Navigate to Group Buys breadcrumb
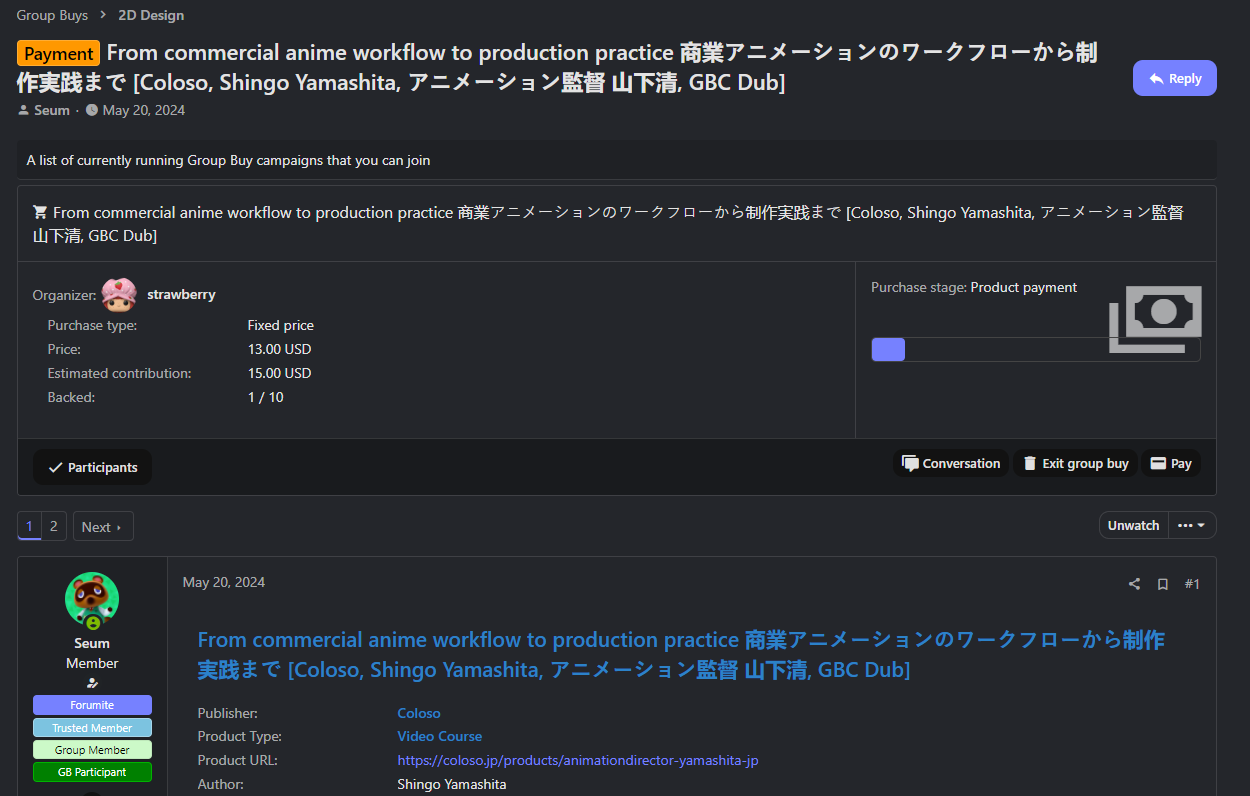This screenshot has width=1250, height=796. tap(52, 15)
